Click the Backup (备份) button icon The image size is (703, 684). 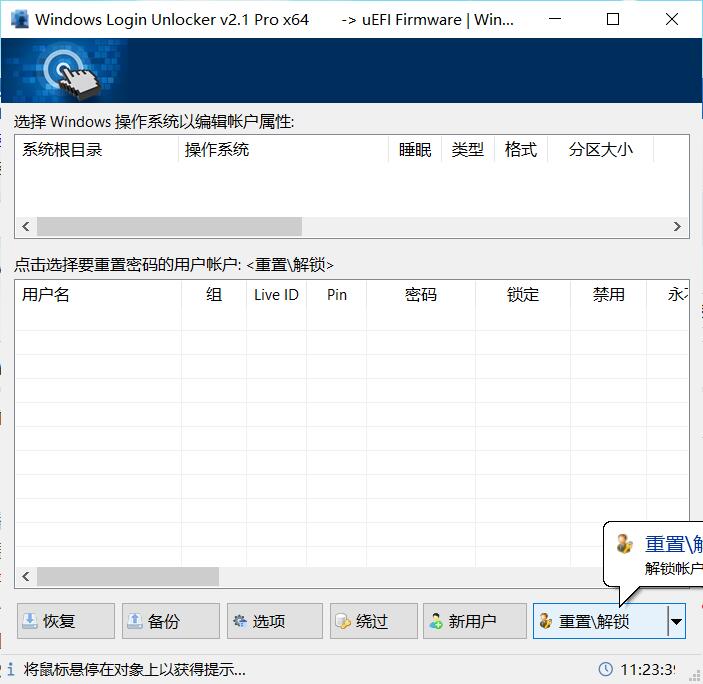point(134,621)
